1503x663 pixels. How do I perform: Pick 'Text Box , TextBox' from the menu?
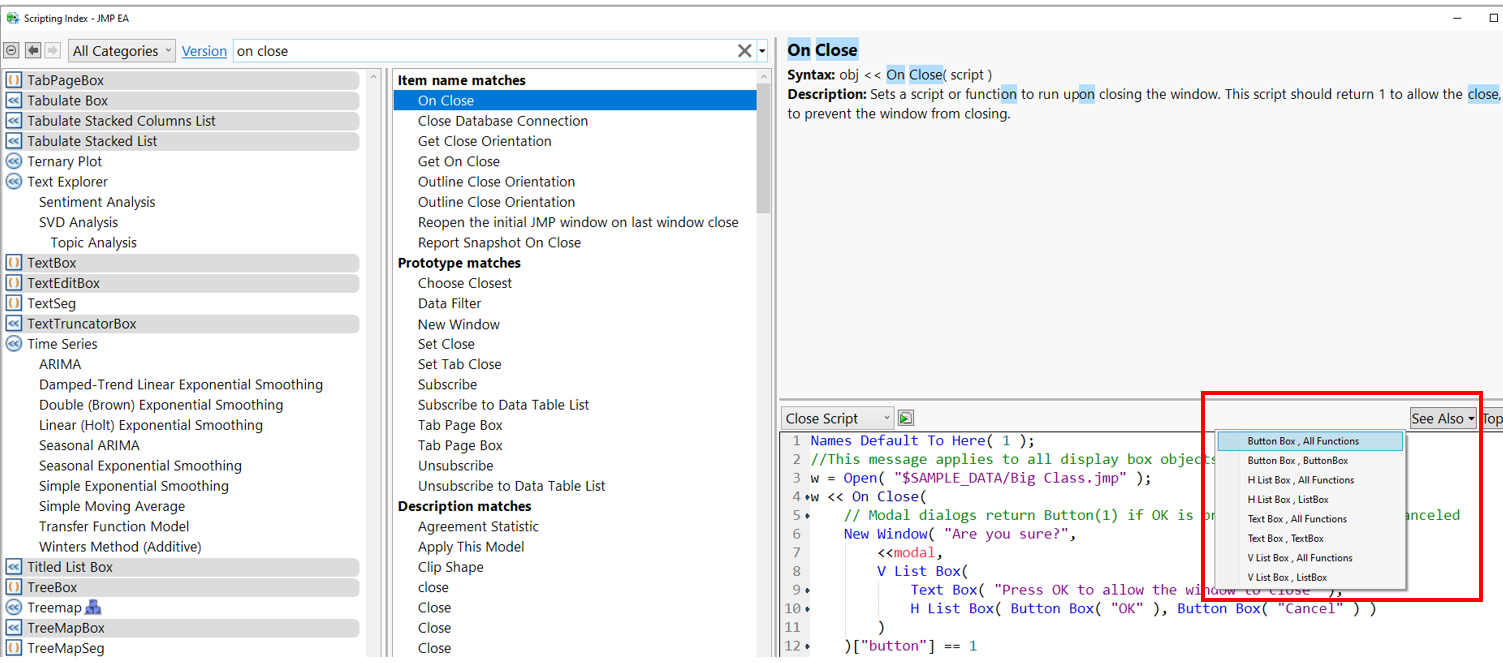pyautogui.click(x=1285, y=538)
